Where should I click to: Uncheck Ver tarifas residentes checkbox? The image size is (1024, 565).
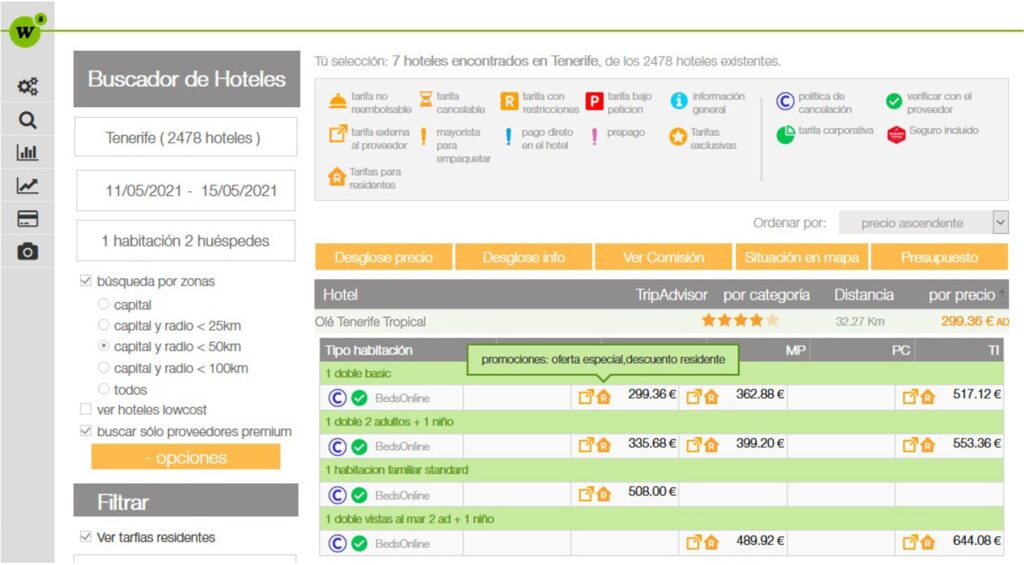click(86, 537)
